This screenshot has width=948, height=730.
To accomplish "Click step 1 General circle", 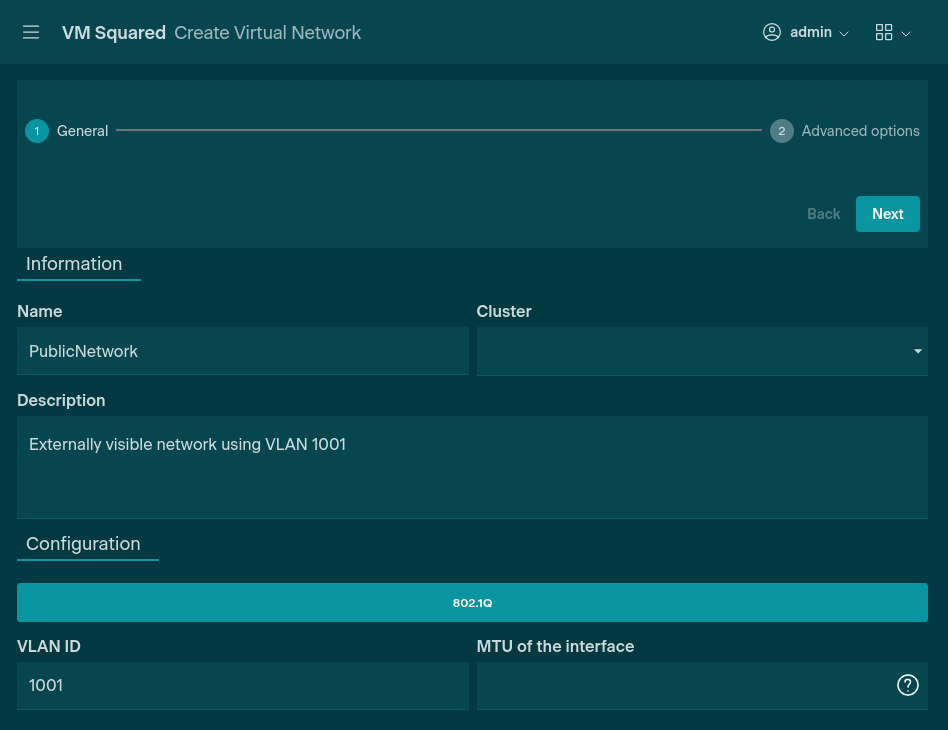I will tap(37, 131).
